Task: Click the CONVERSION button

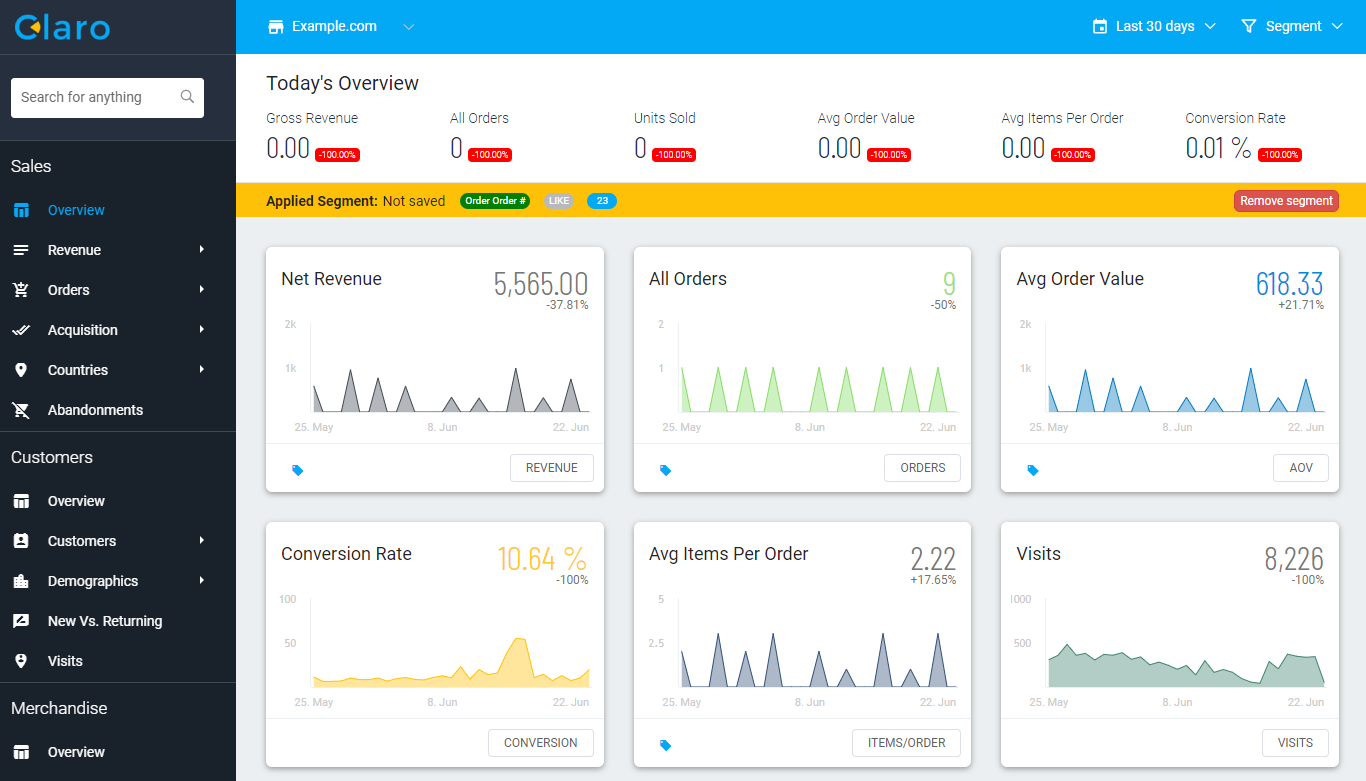Action: [540, 743]
